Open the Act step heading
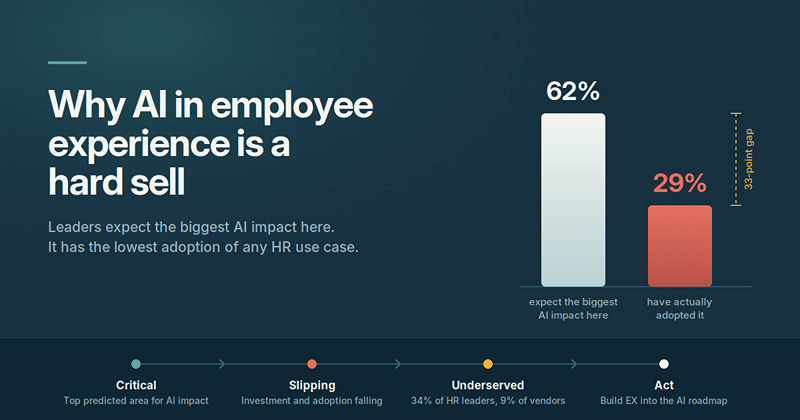Screen dimensions: 800x420 click(664, 385)
